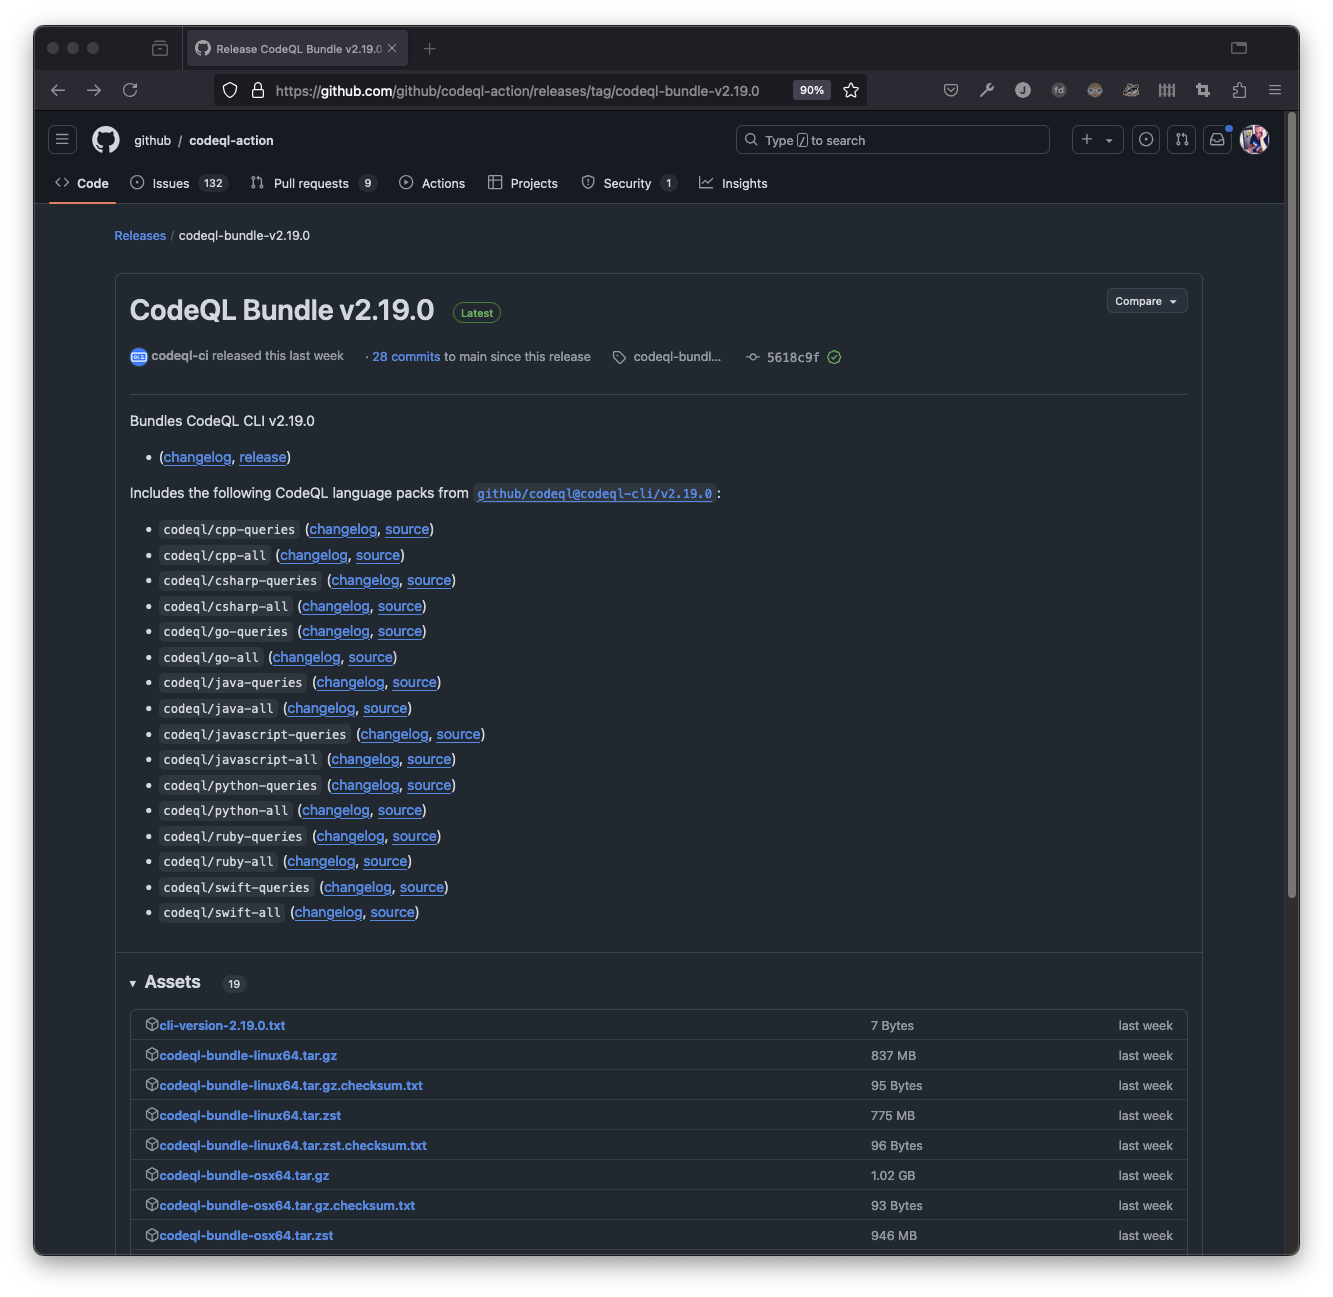
Task: Open the notifications inbox icon
Action: [1217, 140]
